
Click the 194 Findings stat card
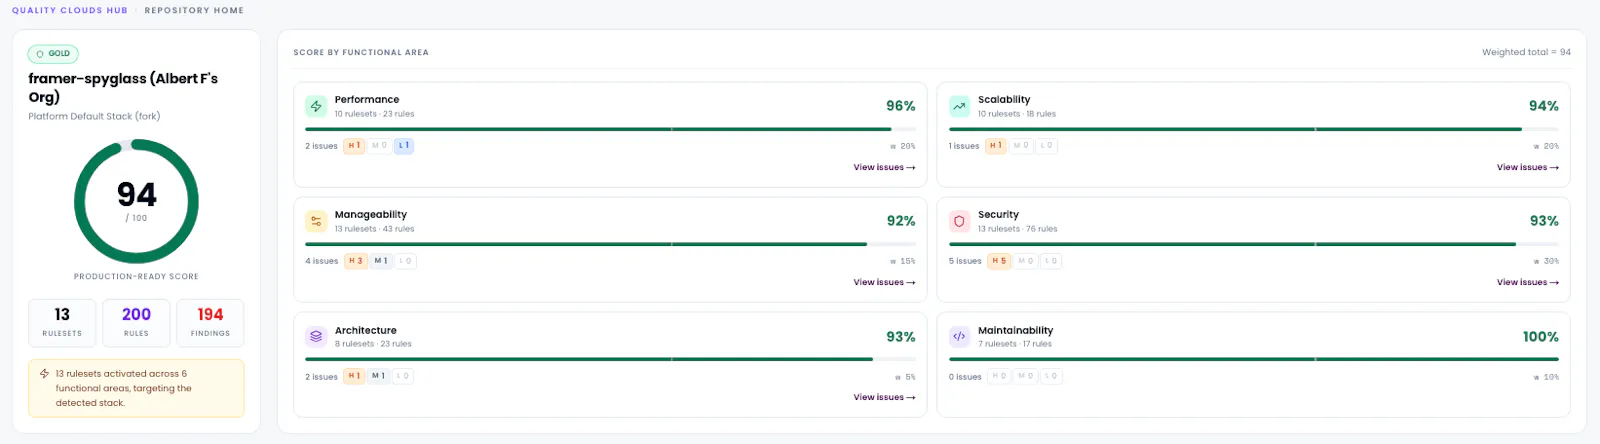click(210, 322)
